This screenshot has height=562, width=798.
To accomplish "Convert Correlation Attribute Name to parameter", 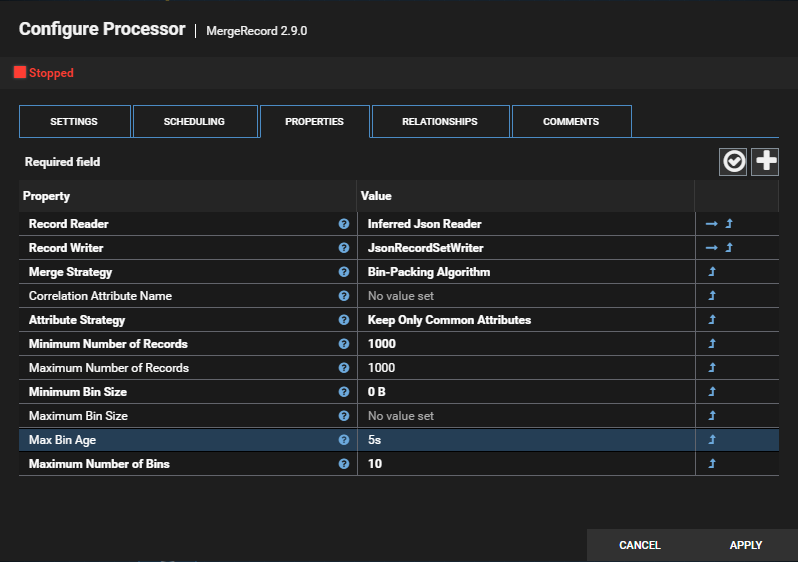I will point(712,295).
